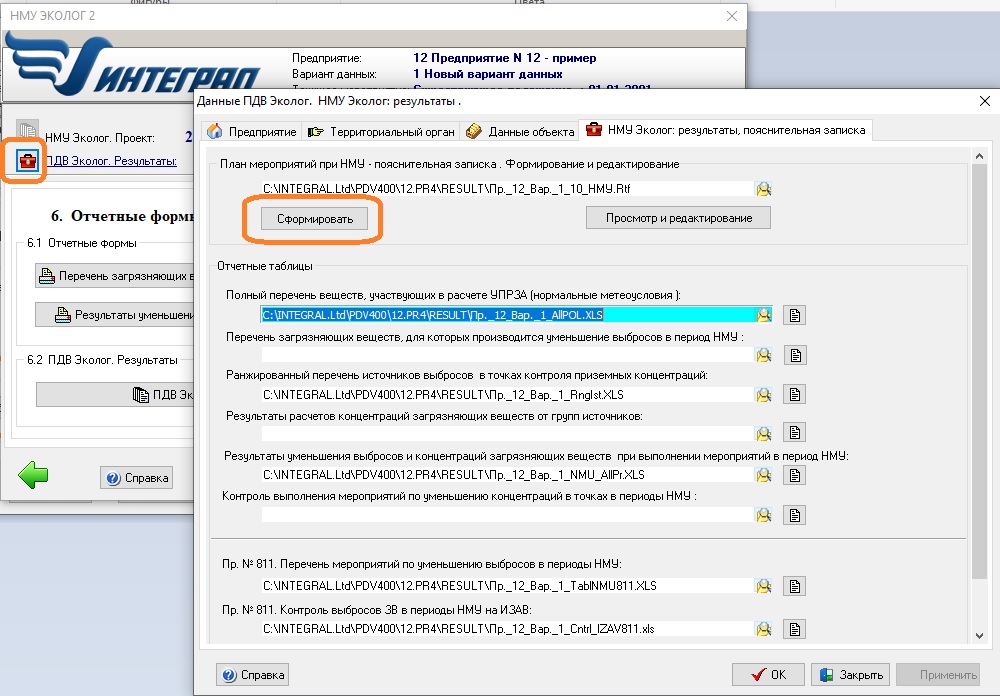Click the highlighted AllPOL.XLS path field
Viewport: 1000px width, 696px height.
point(506,315)
